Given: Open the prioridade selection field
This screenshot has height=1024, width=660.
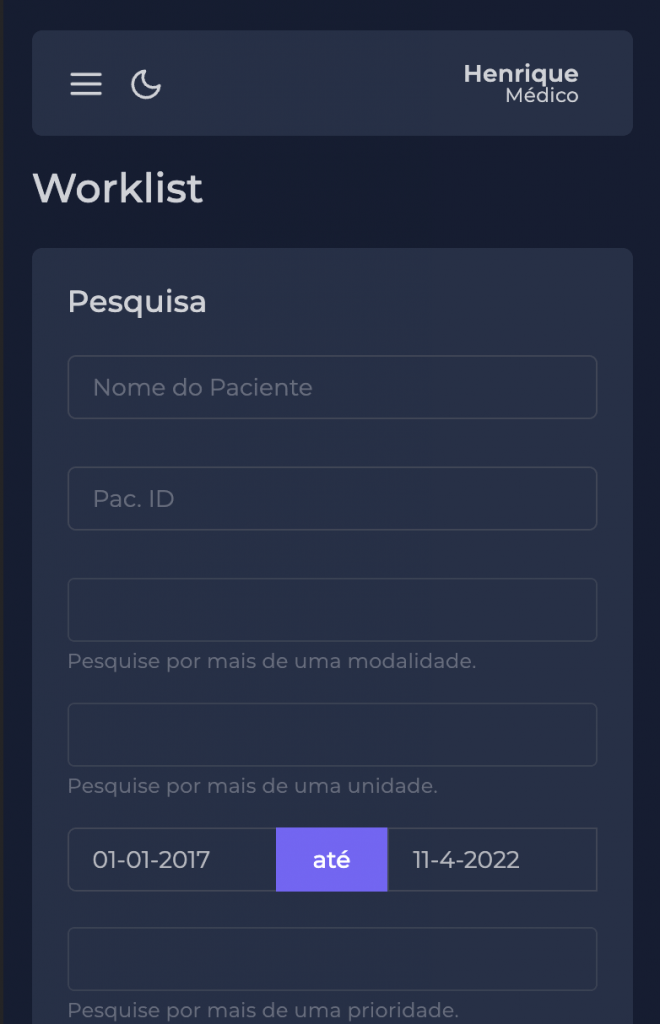Looking at the screenshot, I should coord(332,958).
